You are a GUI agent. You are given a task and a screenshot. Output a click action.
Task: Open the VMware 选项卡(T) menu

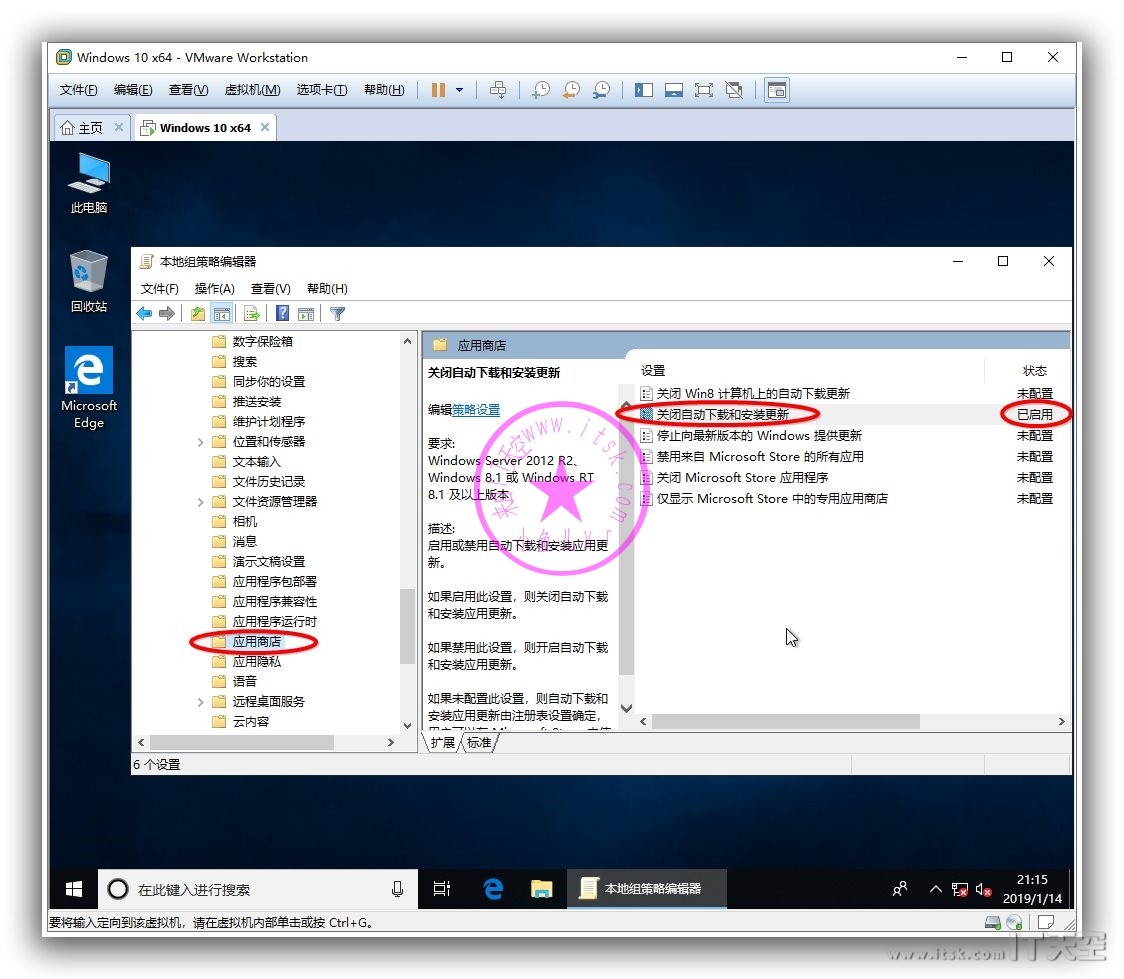click(x=322, y=90)
